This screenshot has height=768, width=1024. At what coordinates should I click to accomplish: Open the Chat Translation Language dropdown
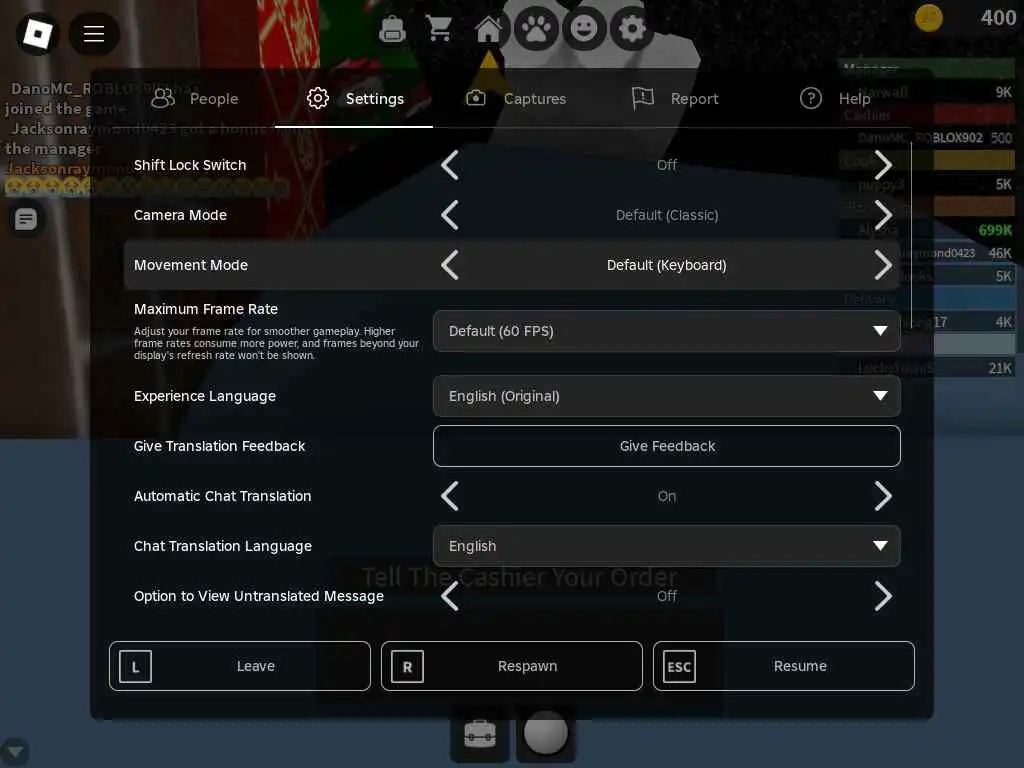667,546
